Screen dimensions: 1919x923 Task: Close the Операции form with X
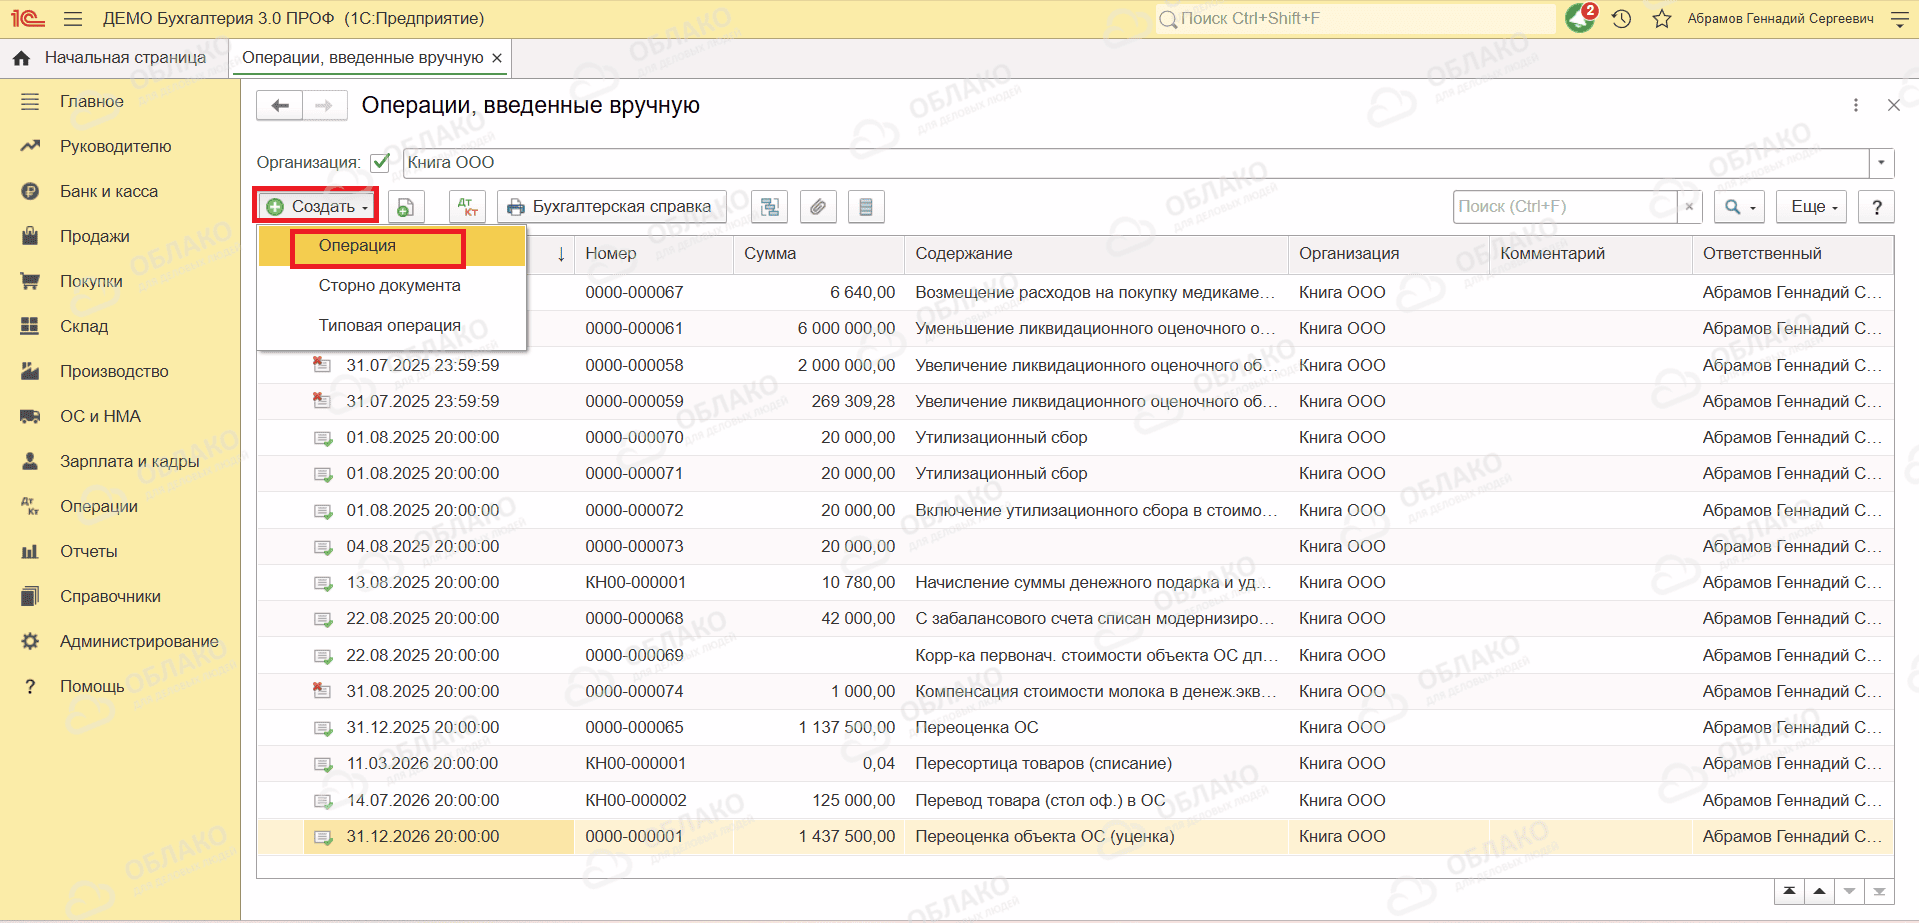coord(1893,105)
